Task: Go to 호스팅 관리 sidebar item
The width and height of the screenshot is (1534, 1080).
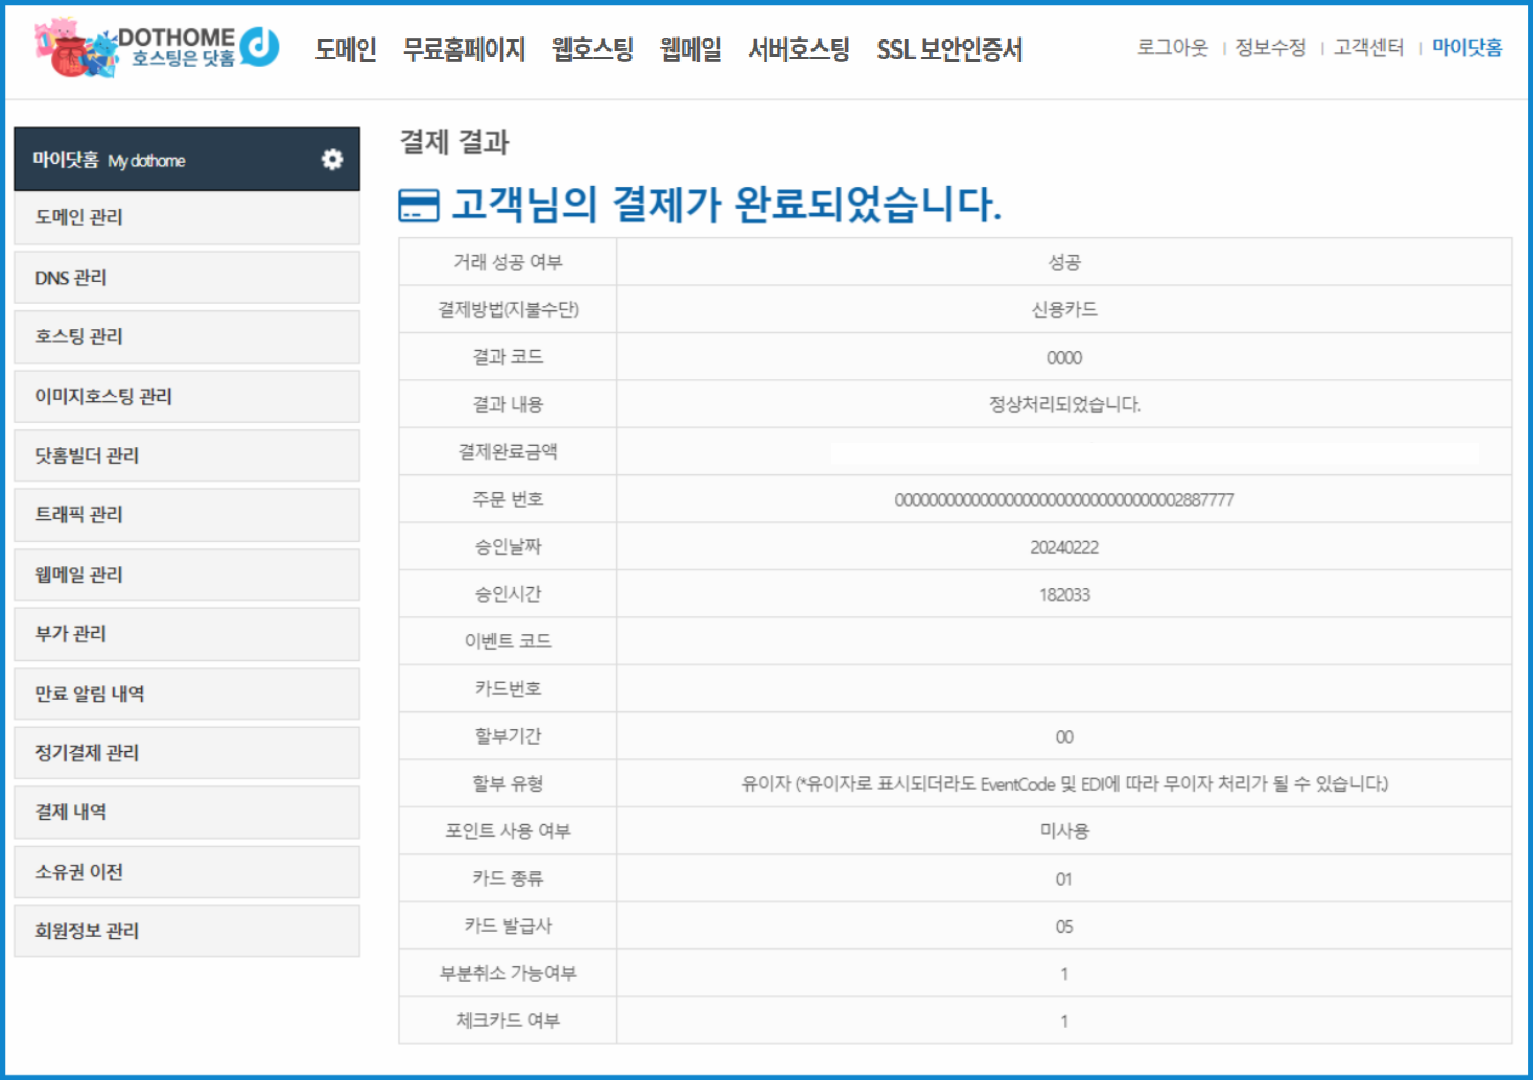Action: click(186, 336)
